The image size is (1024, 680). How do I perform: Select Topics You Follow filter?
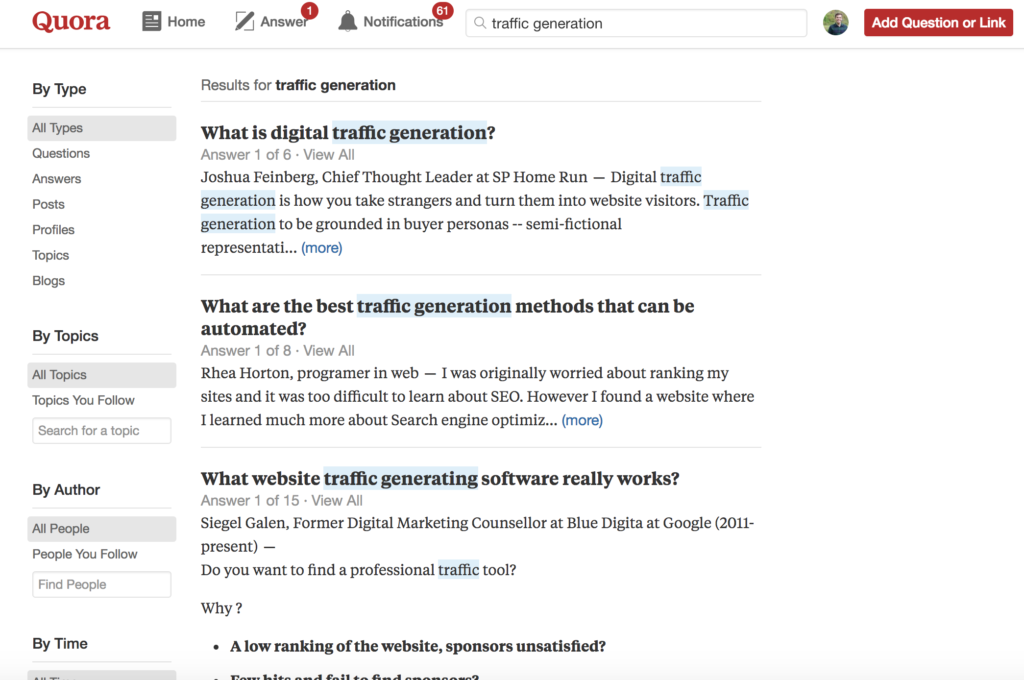point(84,400)
